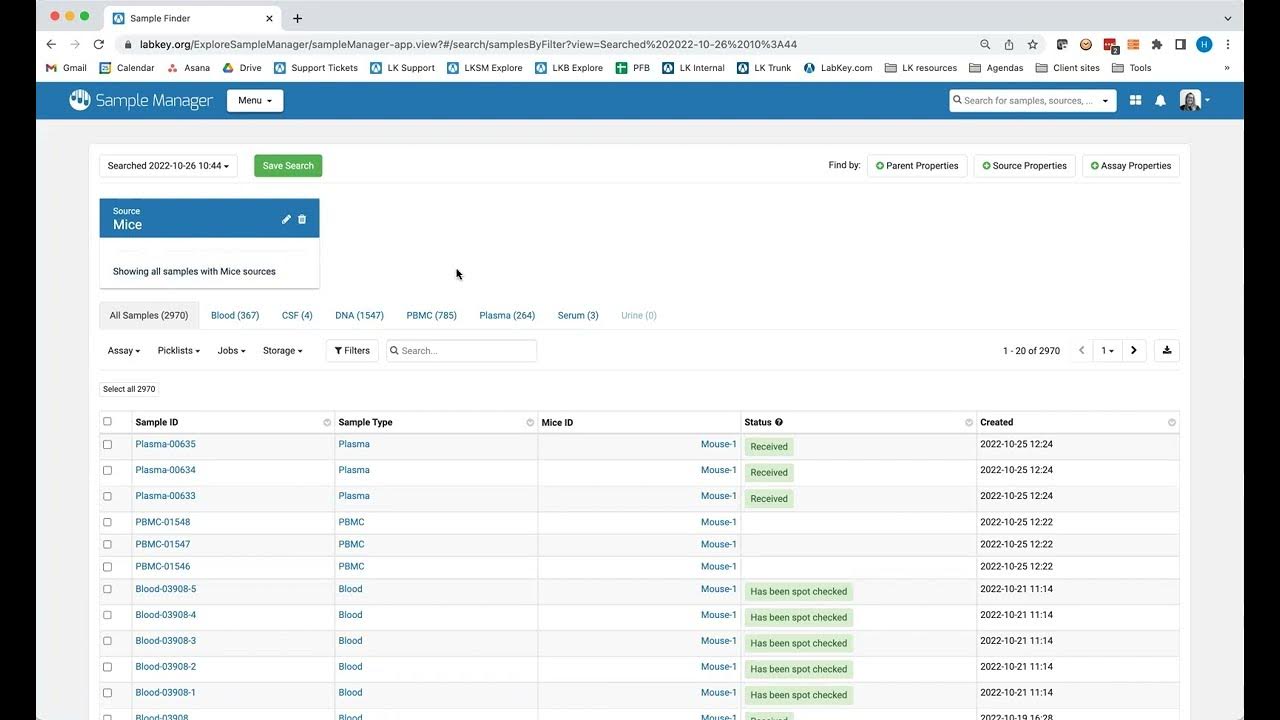This screenshot has width=1280, height=720.
Task: Click the grid Search input field
Action: coord(461,351)
